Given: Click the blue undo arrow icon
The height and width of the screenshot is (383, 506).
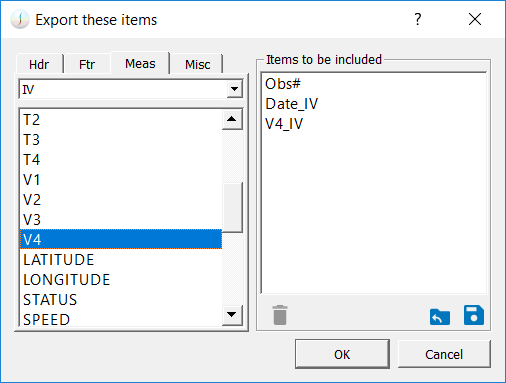Looking at the screenshot, I should [440, 317].
